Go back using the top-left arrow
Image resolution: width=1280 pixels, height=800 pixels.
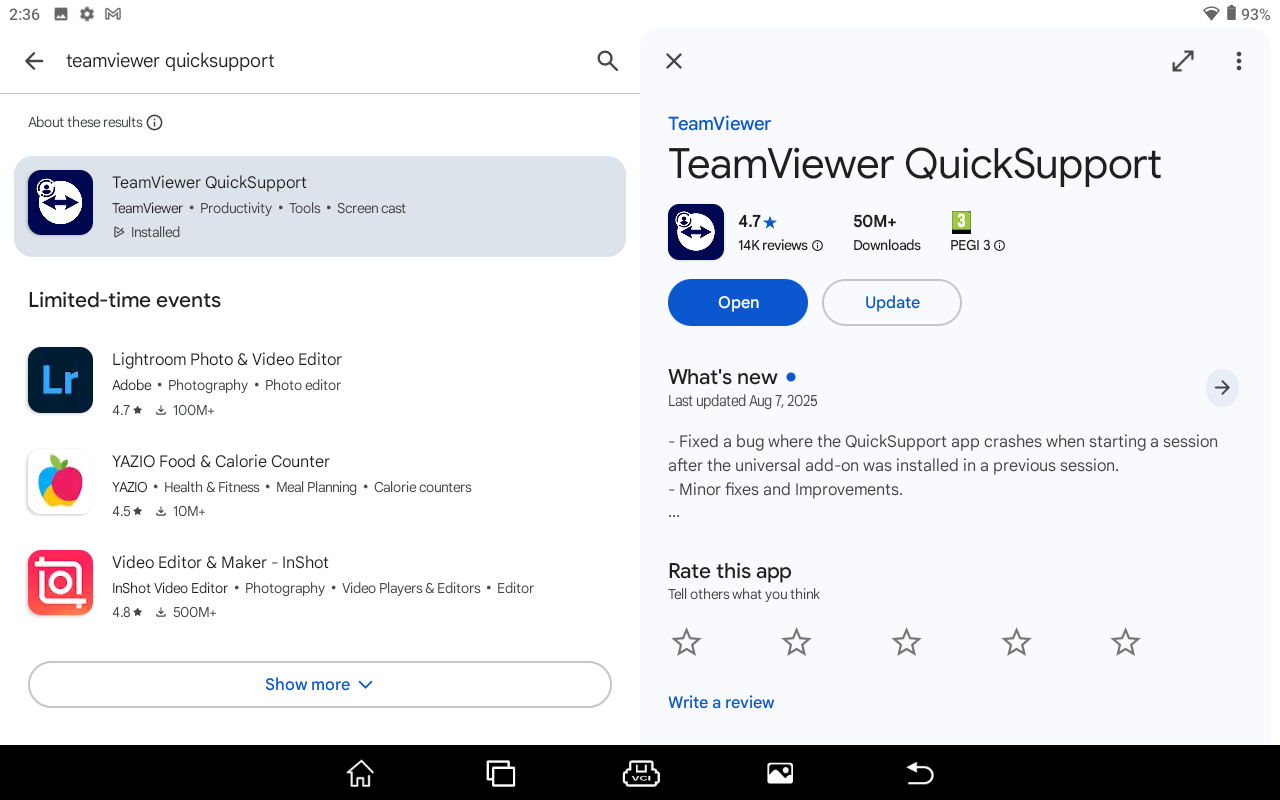(x=34, y=61)
